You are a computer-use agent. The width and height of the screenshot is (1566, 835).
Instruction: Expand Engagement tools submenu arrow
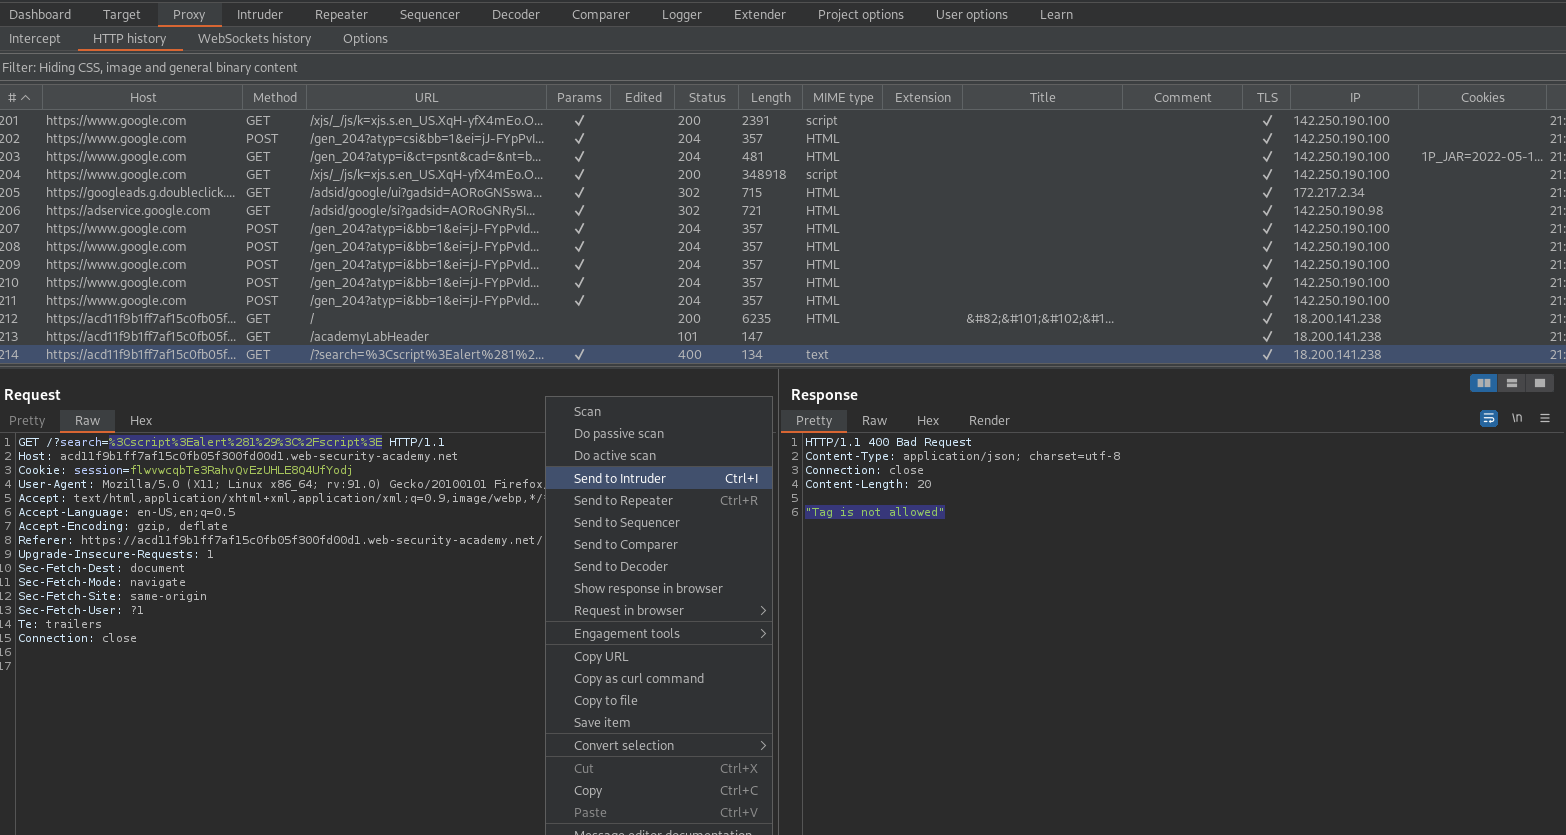pos(763,633)
